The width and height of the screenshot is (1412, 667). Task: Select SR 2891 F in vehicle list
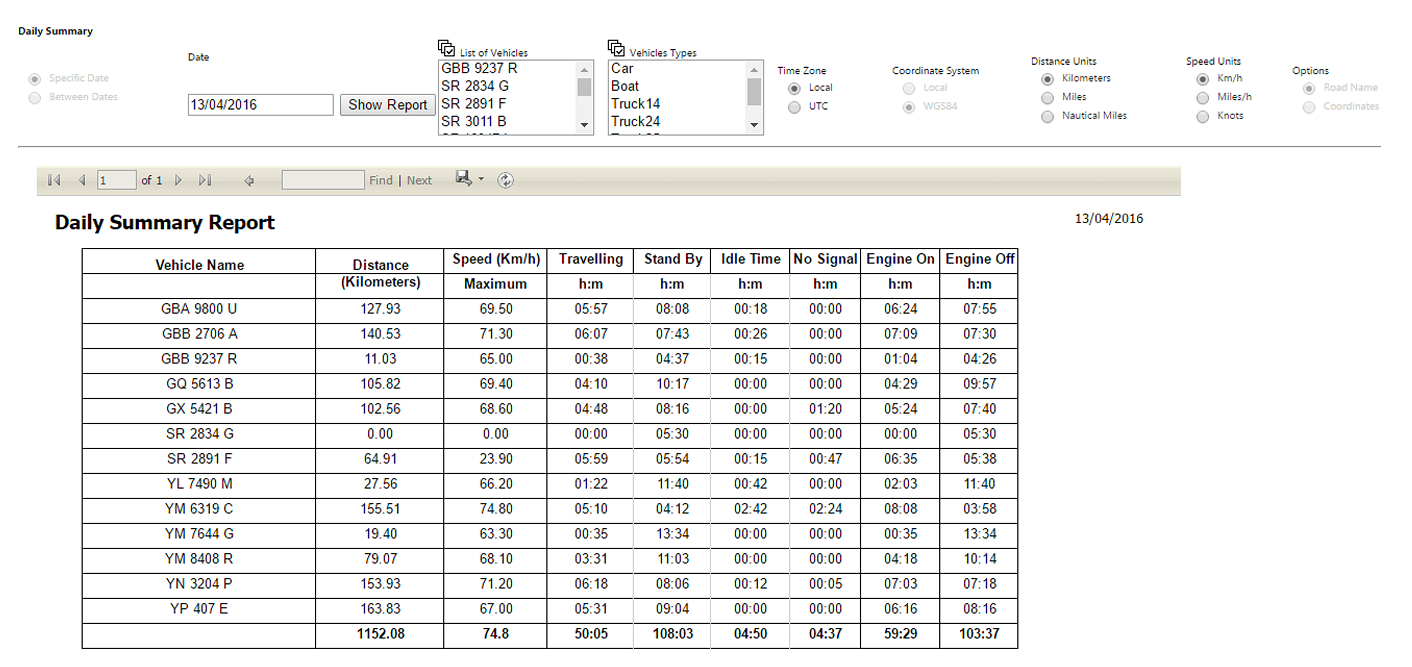[475, 104]
